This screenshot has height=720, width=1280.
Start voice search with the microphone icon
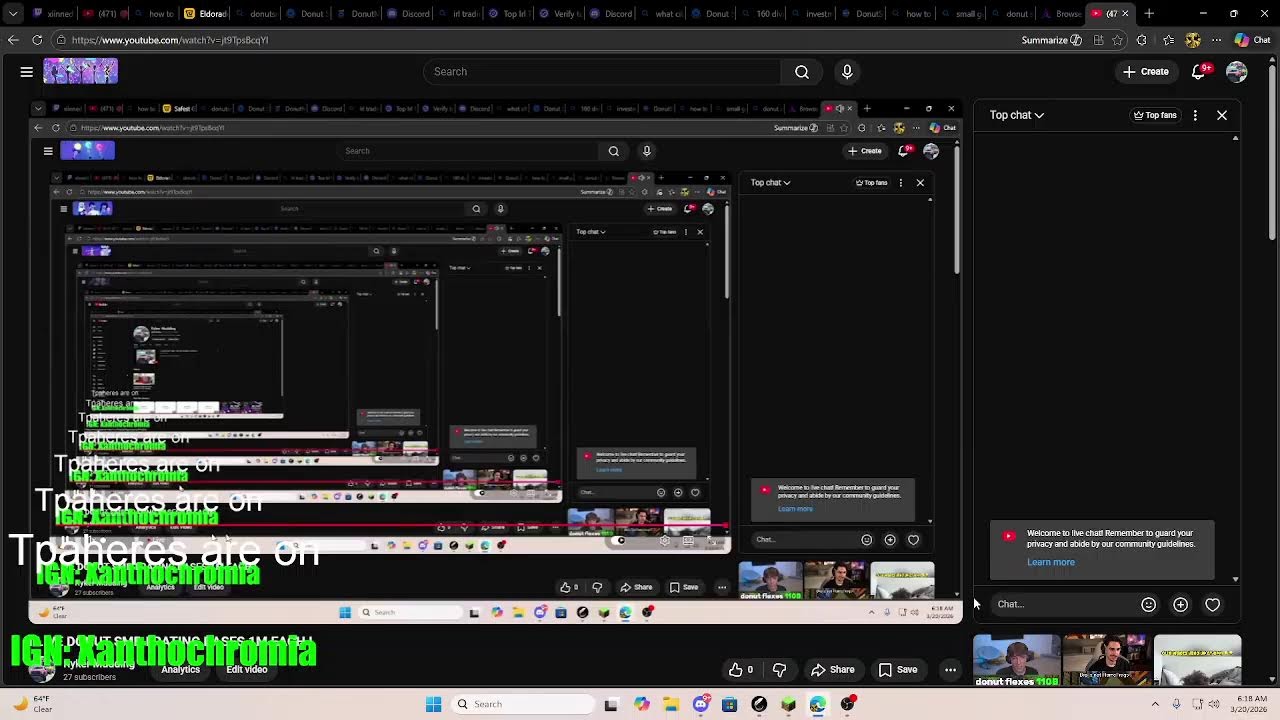tap(847, 72)
